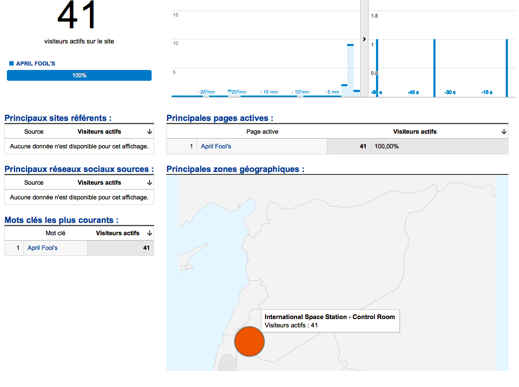Click the hatched region on the map

click(x=228, y=363)
